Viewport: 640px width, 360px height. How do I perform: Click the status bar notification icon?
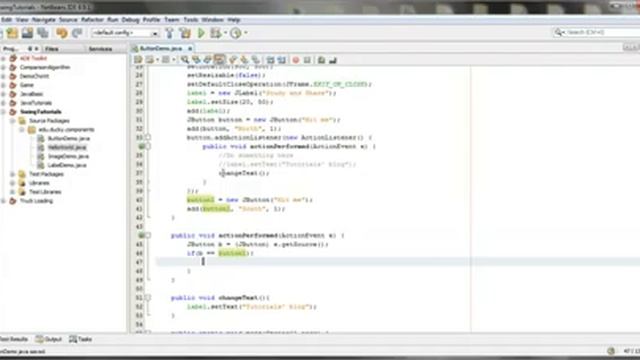click(611, 351)
